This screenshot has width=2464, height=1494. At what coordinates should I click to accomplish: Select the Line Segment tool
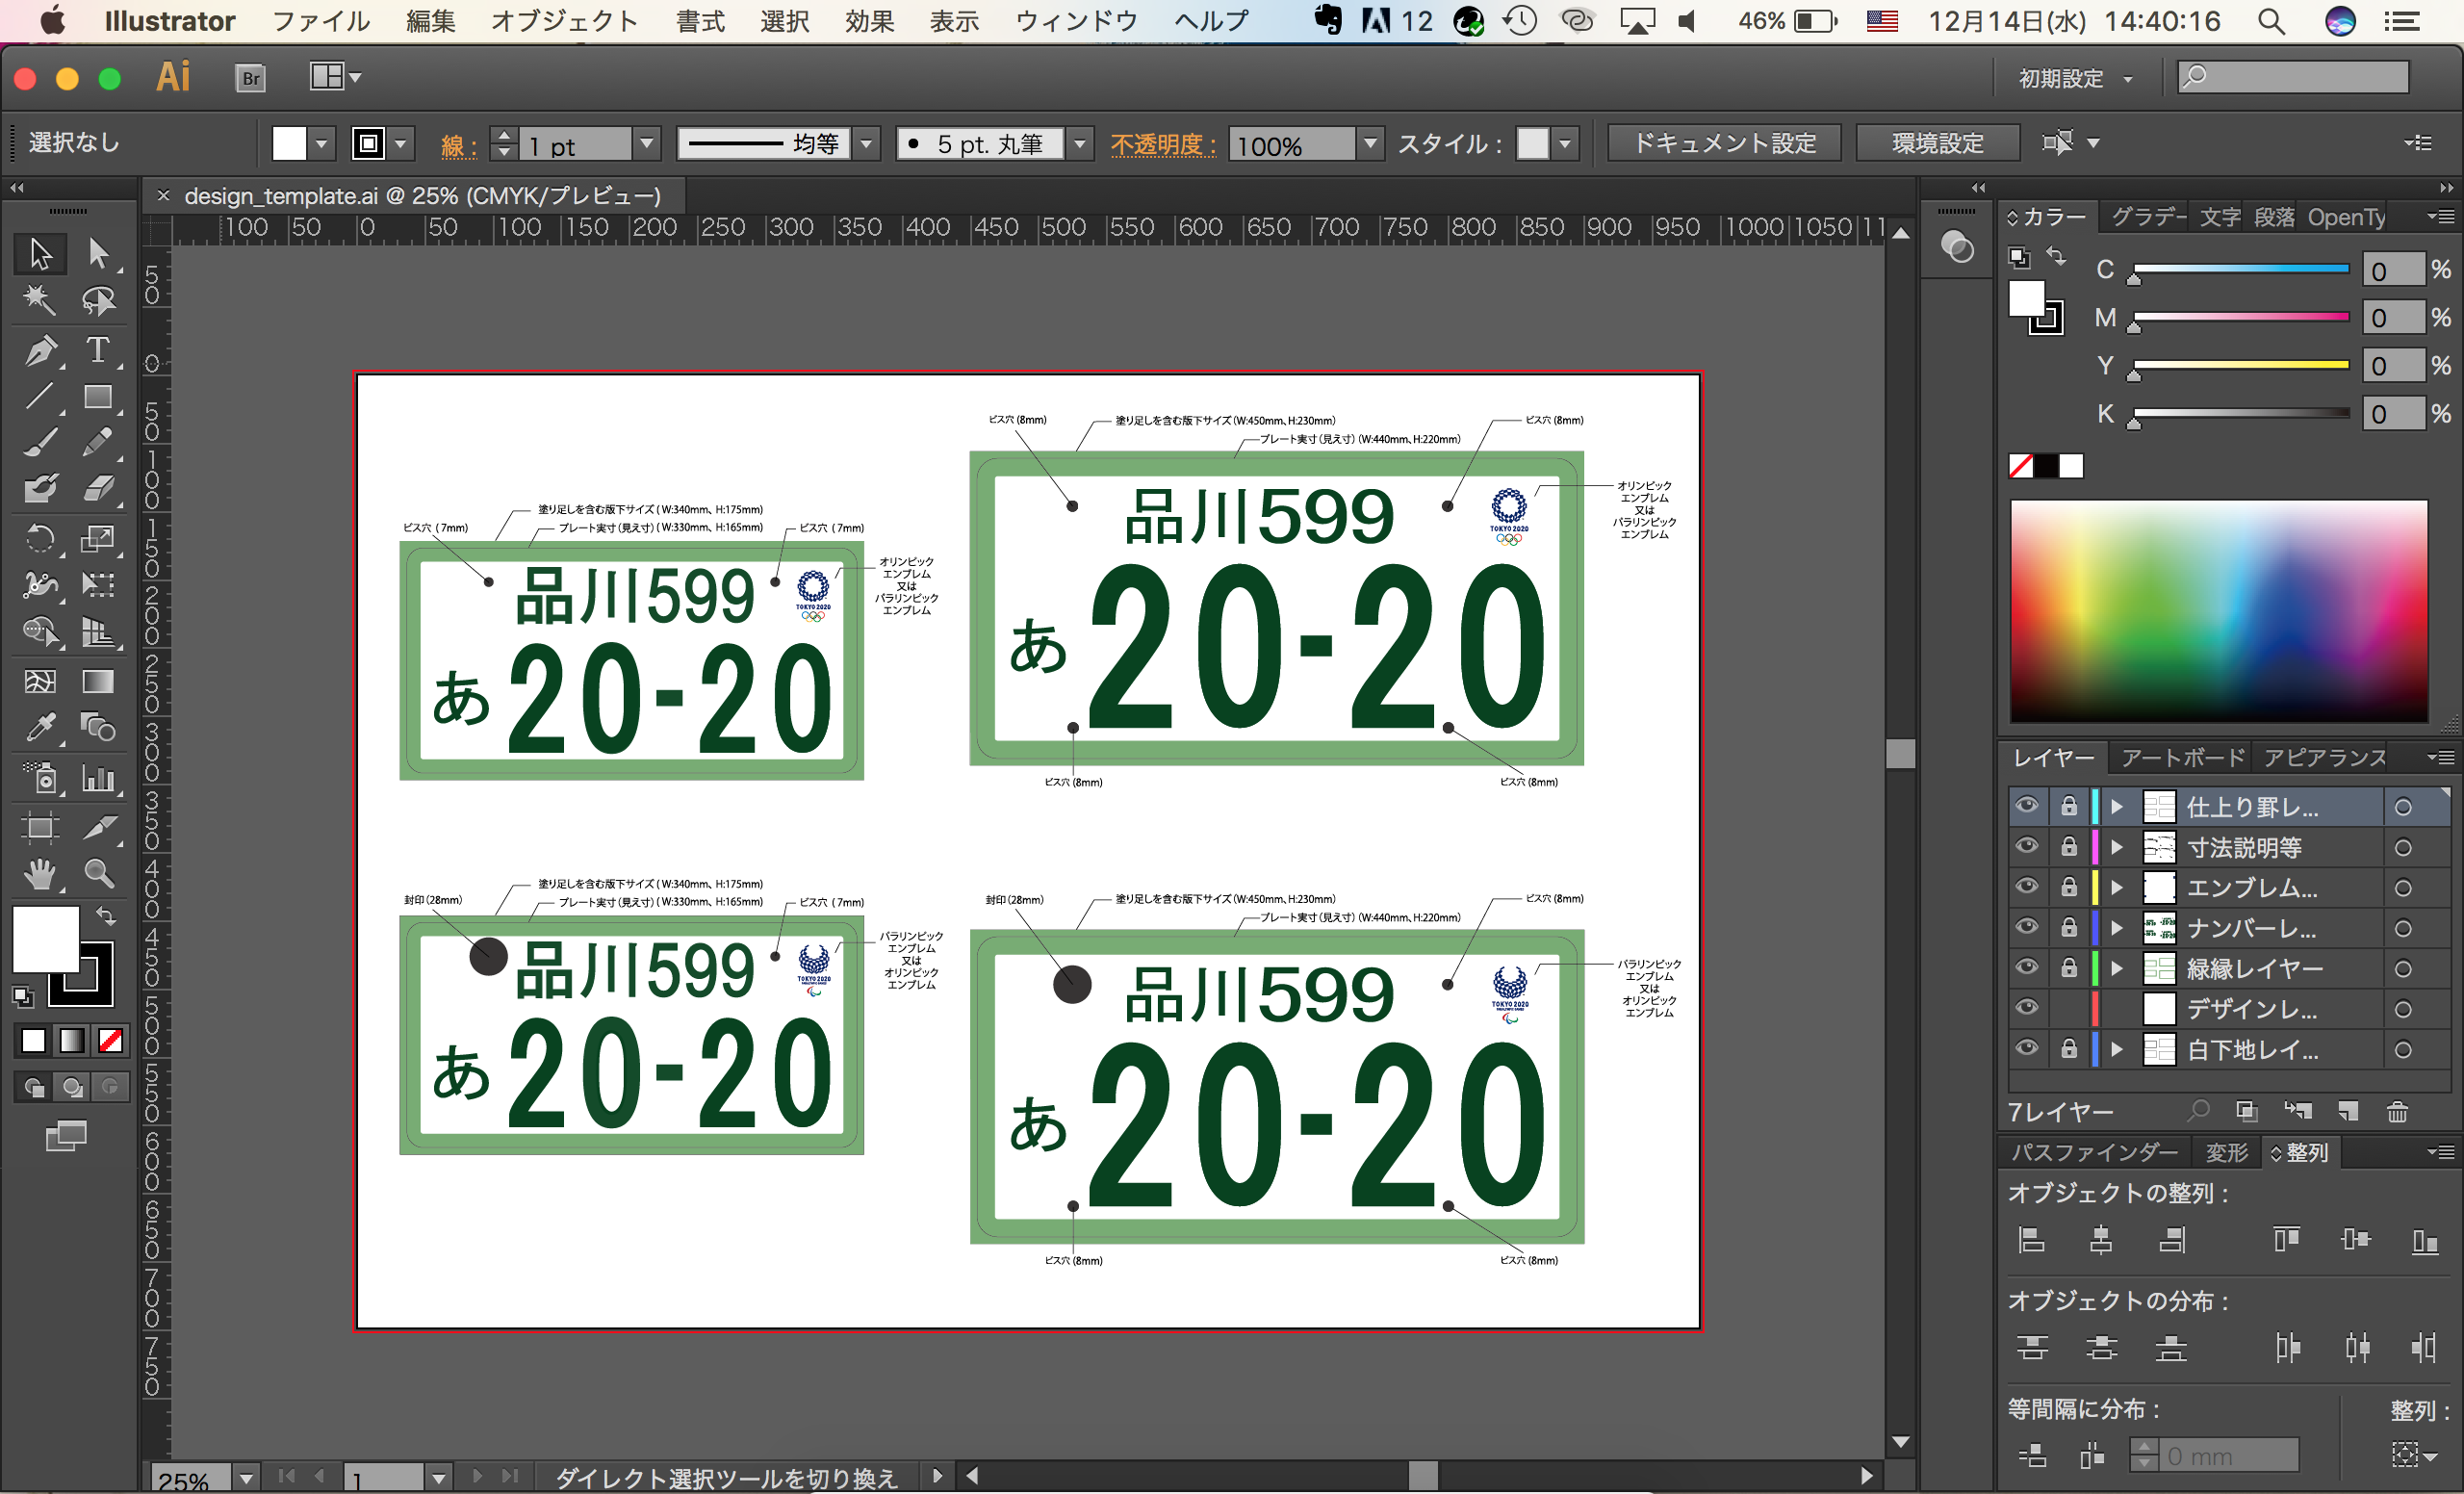click(40, 397)
